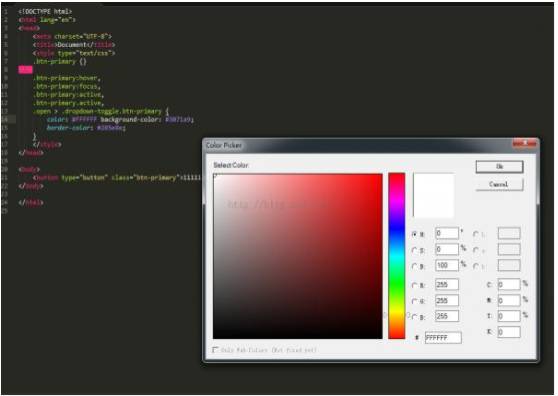Click the white color preview swatch
This screenshot has width=558, height=396.
coord(433,195)
